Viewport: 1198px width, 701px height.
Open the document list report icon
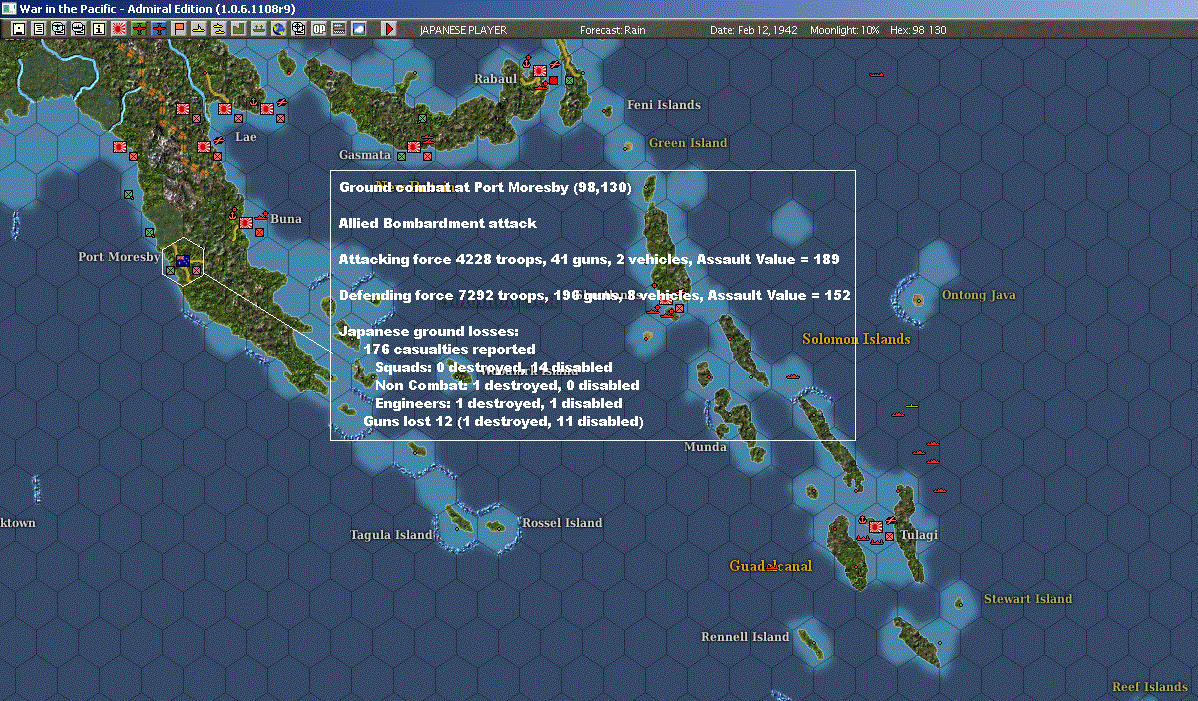(39, 29)
